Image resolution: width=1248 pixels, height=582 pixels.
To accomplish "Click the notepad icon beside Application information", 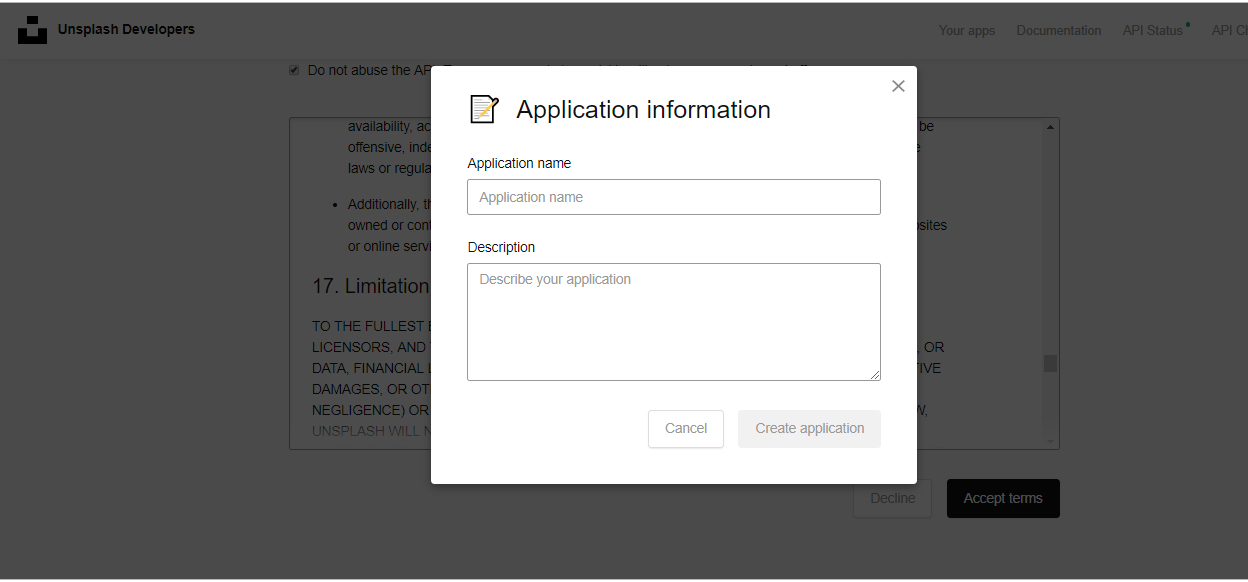I will click(x=484, y=109).
